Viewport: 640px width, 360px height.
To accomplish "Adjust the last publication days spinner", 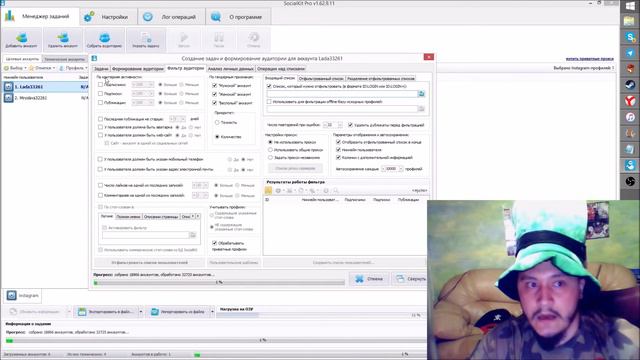I will tap(178, 119).
